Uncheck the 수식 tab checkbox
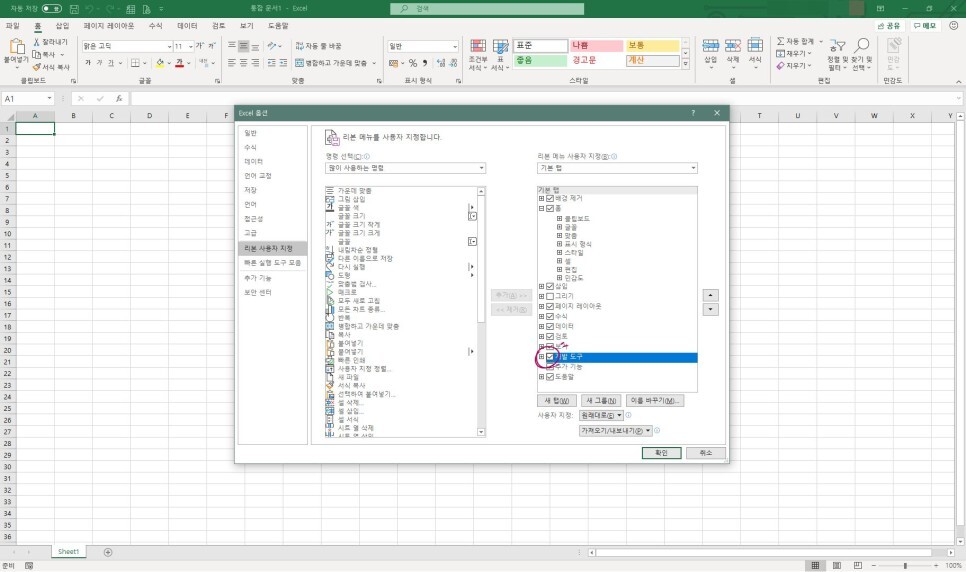966x572 pixels. (x=550, y=316)
